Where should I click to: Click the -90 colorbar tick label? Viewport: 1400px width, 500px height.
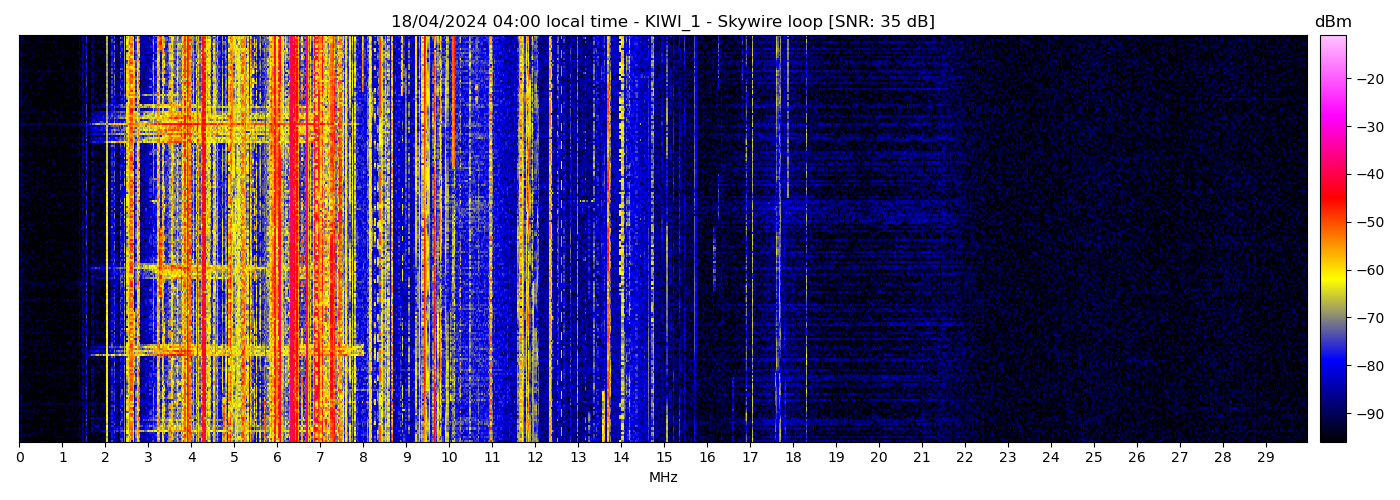pos(1367,414)
